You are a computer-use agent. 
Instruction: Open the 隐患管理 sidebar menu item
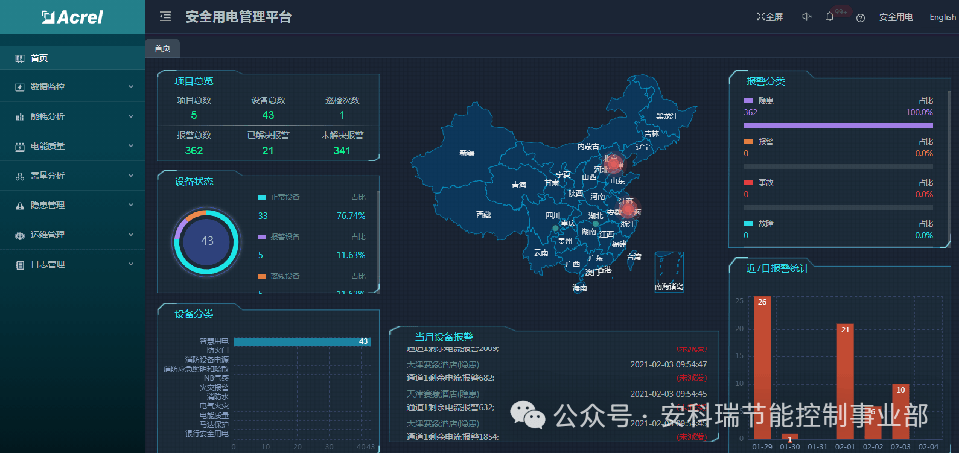(x=72, y=206)
